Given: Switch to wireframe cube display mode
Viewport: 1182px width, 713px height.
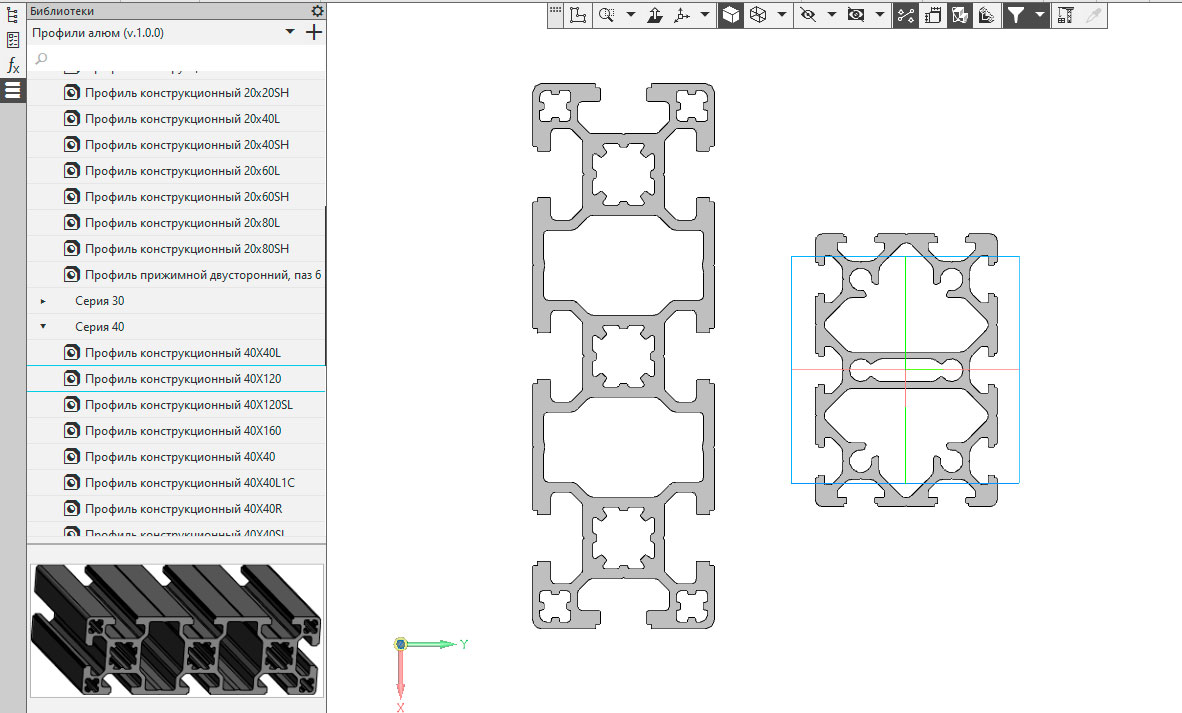Looking at the screenshot, I should 758,15.
